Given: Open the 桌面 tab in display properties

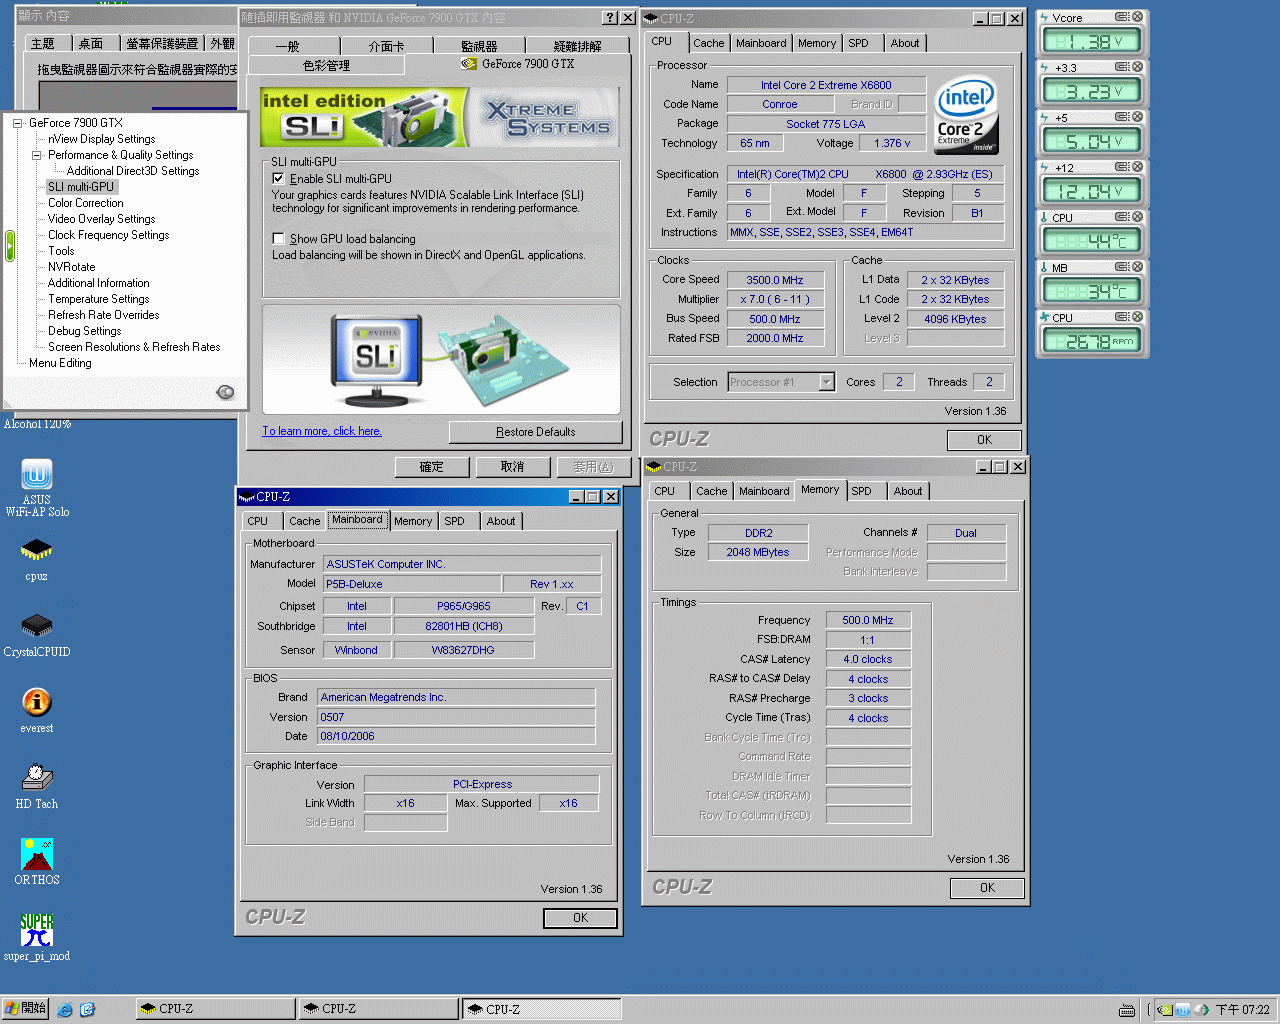Looking at the screenshot, I should coord(91,43).
